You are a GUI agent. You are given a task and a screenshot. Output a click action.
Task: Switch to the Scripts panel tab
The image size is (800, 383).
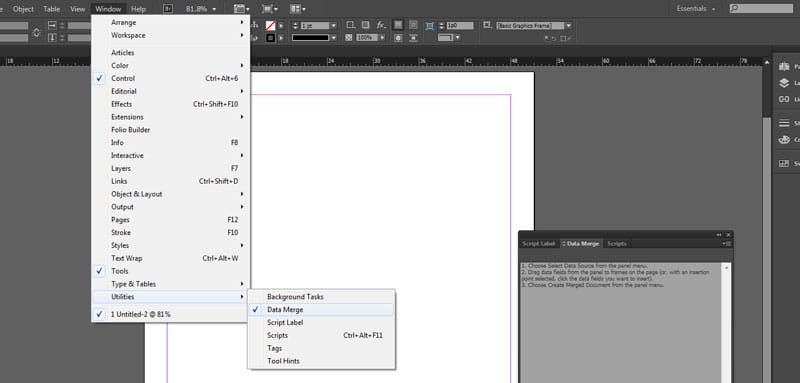tap(617, 244)
